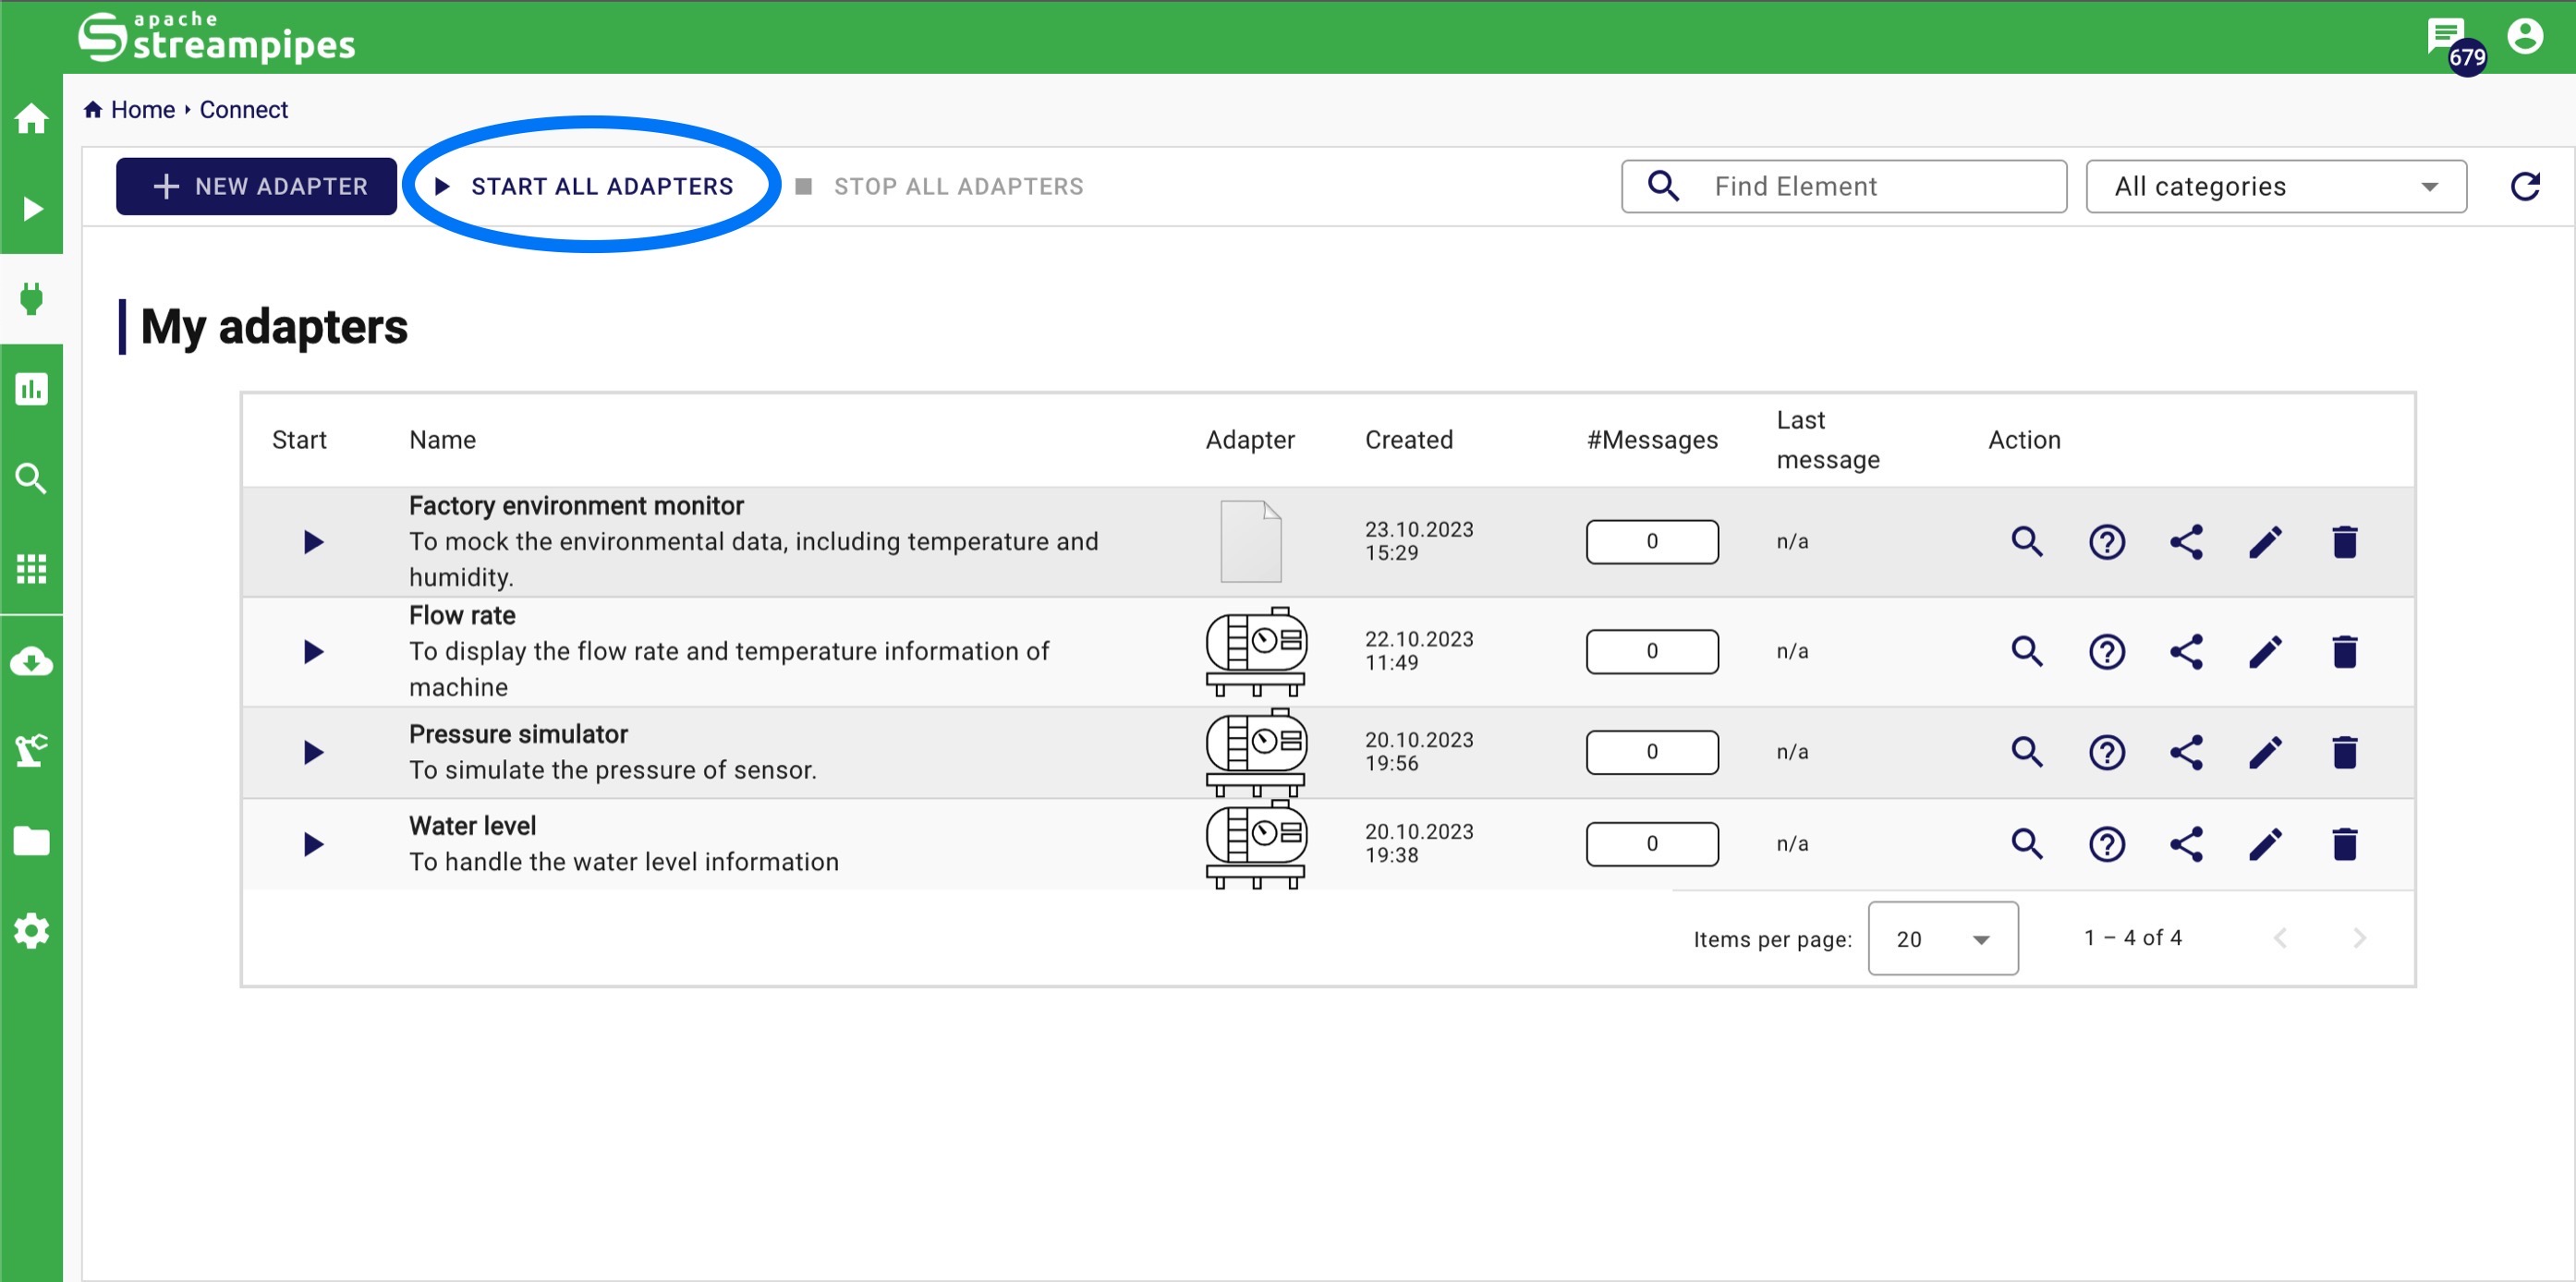Open the All categories dropdown
Image resolution: width=2576 pixels, height=1282 pixels.
pyautogui.click(x=2275, y=187)
